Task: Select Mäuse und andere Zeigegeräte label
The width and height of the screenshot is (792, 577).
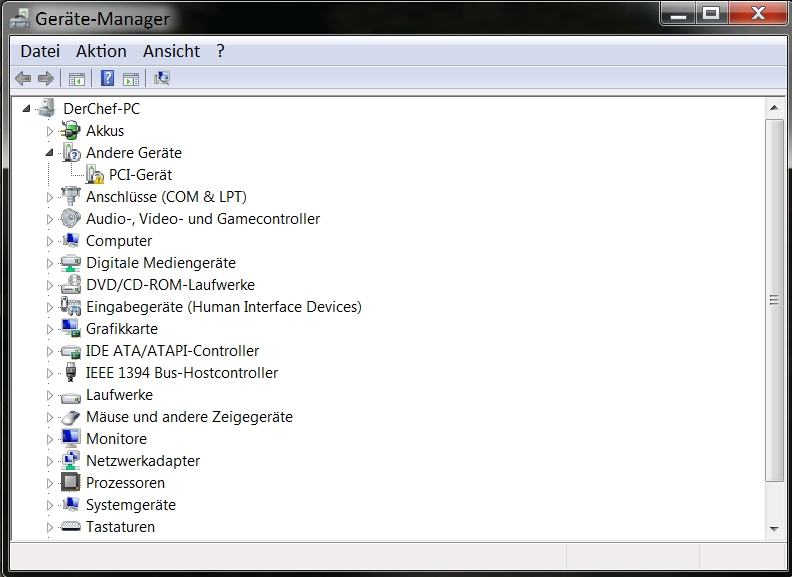Action: click(x=189, y=417)
